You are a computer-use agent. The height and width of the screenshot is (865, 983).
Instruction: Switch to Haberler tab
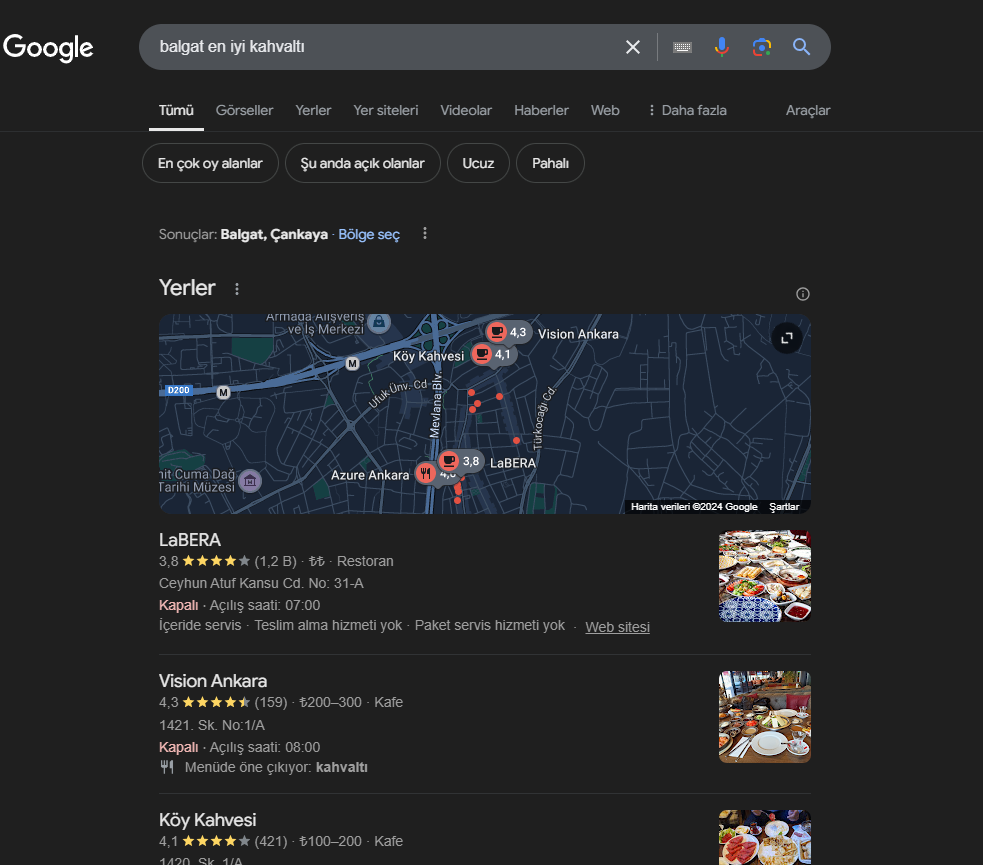pos(541,110)
